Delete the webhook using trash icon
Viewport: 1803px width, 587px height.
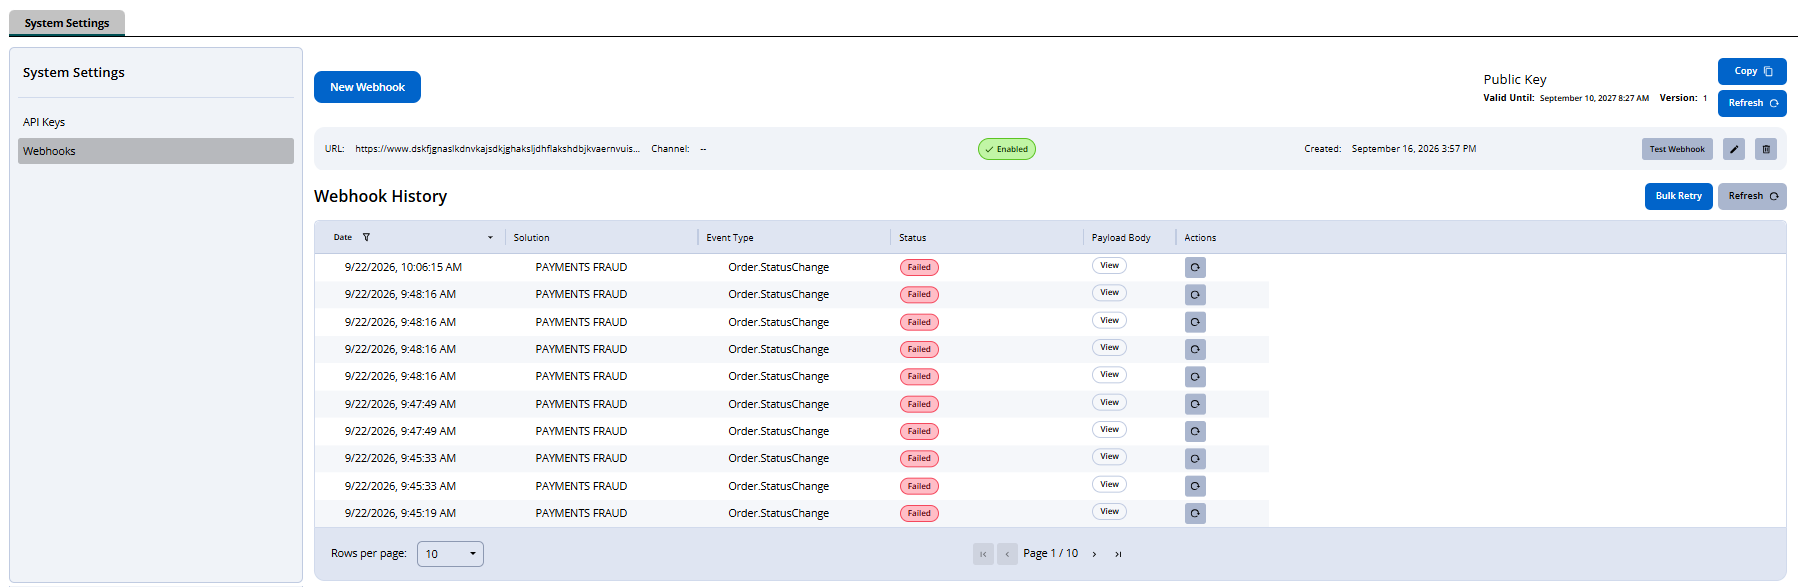click(1766, 149)
